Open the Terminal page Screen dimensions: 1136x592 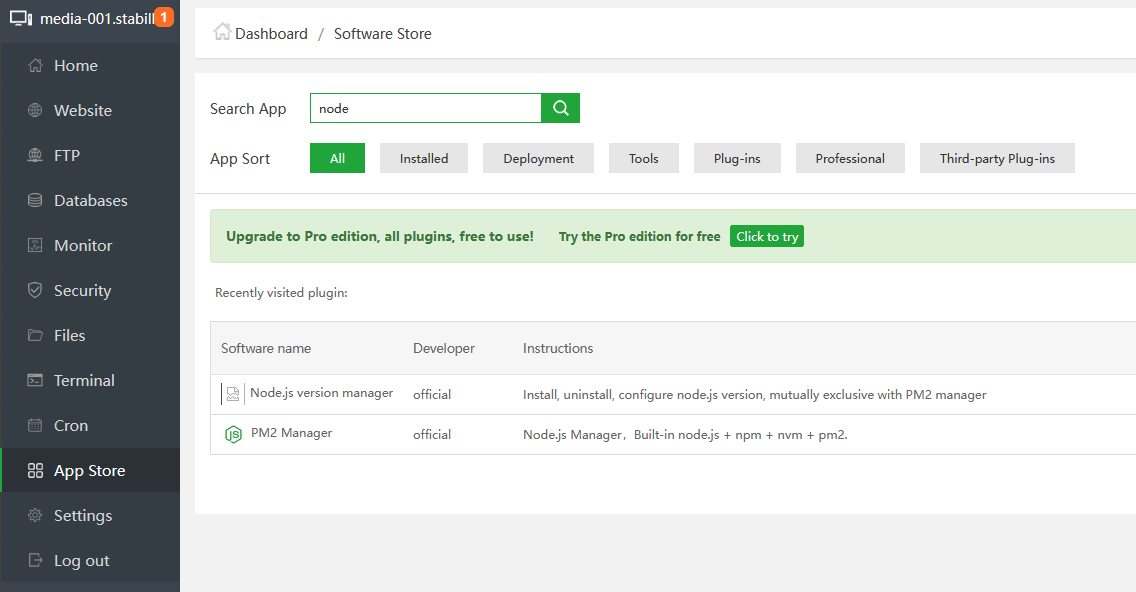tap(84, 380)
